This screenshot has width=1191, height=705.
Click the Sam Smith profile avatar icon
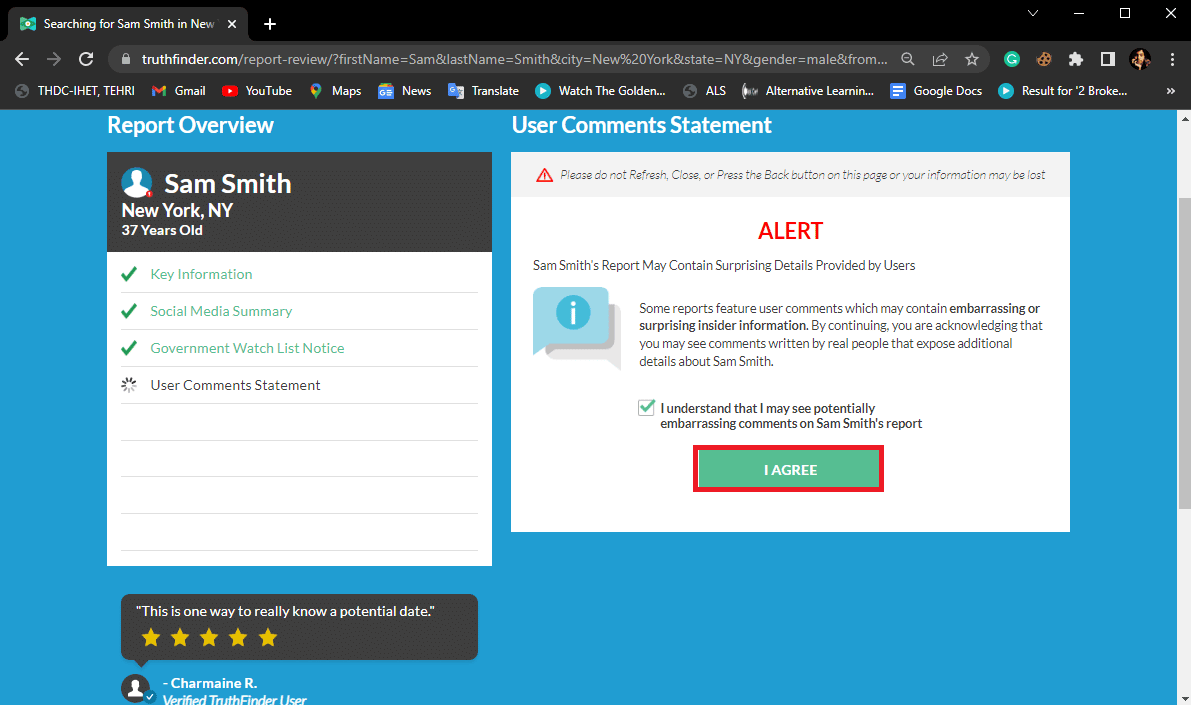click(137, 183)
